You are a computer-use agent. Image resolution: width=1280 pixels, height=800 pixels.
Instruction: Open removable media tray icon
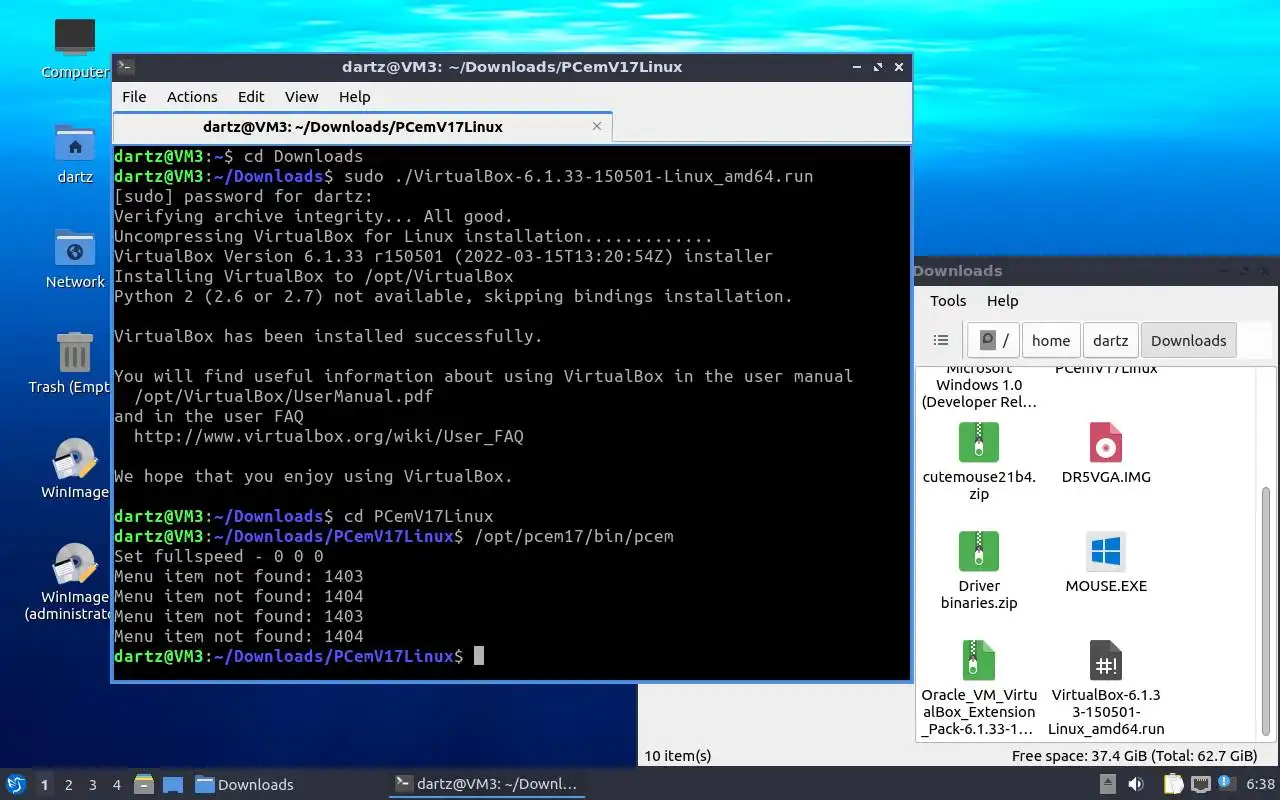coord(1108,784)
